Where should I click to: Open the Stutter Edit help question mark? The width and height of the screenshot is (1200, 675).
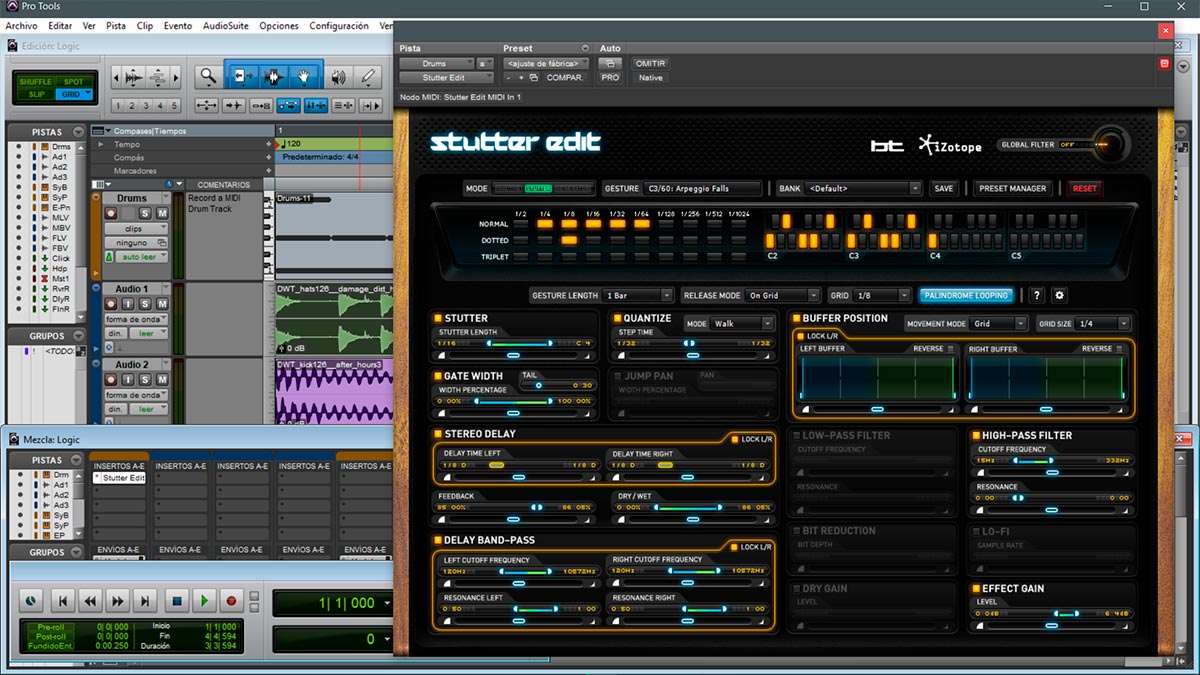1037,295
